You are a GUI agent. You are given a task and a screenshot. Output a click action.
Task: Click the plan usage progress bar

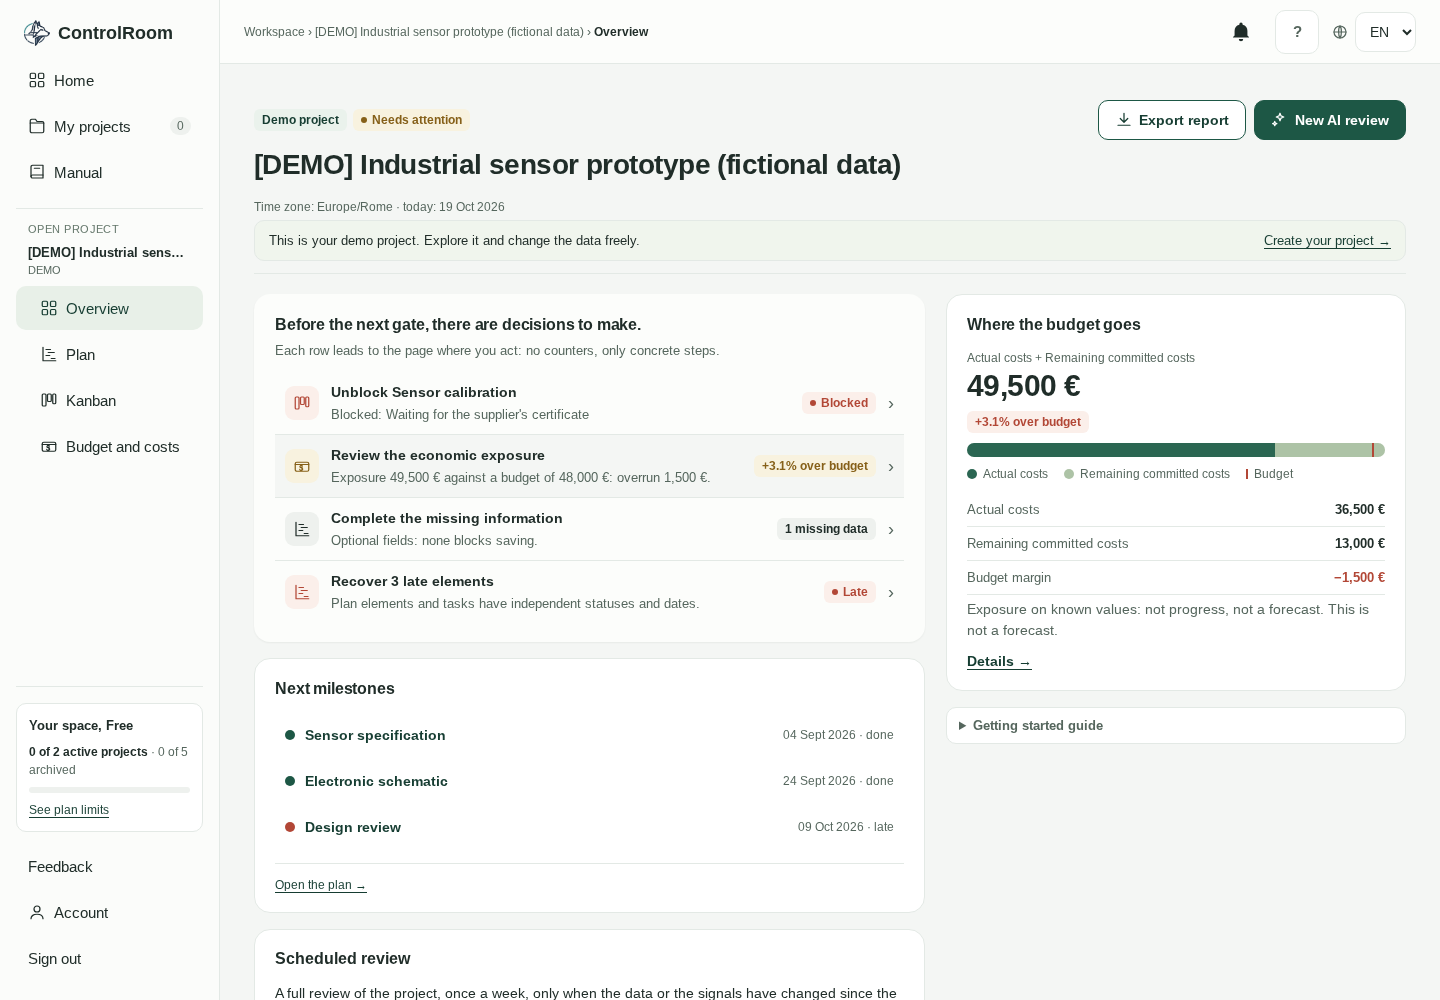pos(109,790)
